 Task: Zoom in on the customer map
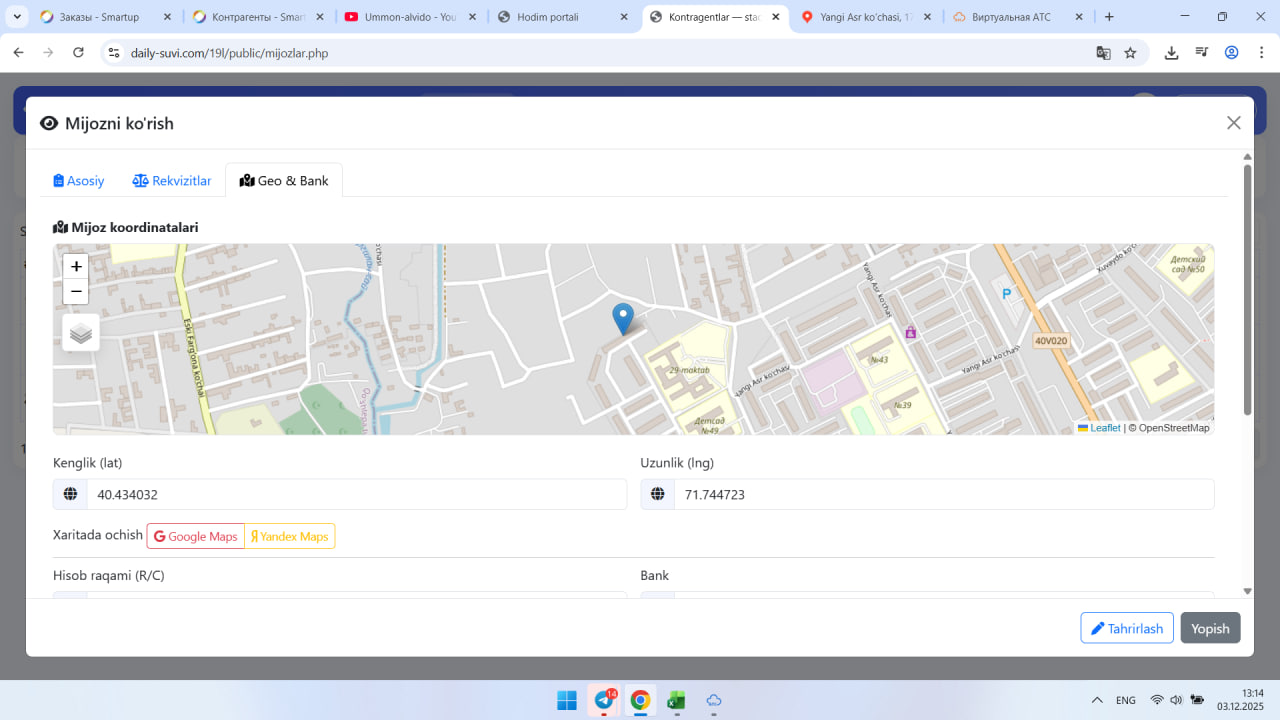click(76, 267)
